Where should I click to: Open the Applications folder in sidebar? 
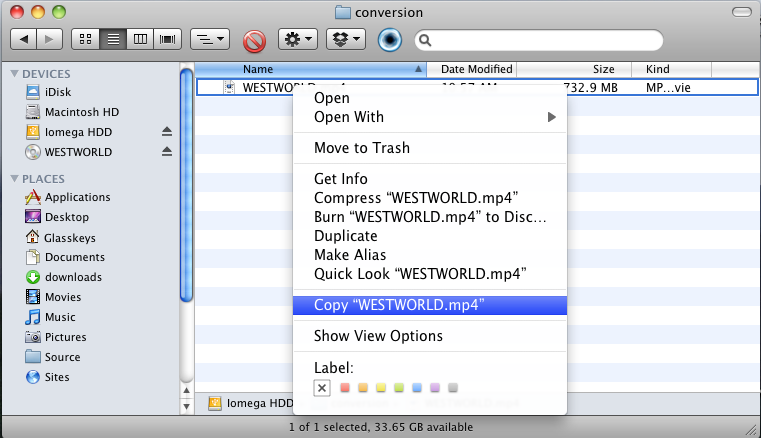point(77,197)
